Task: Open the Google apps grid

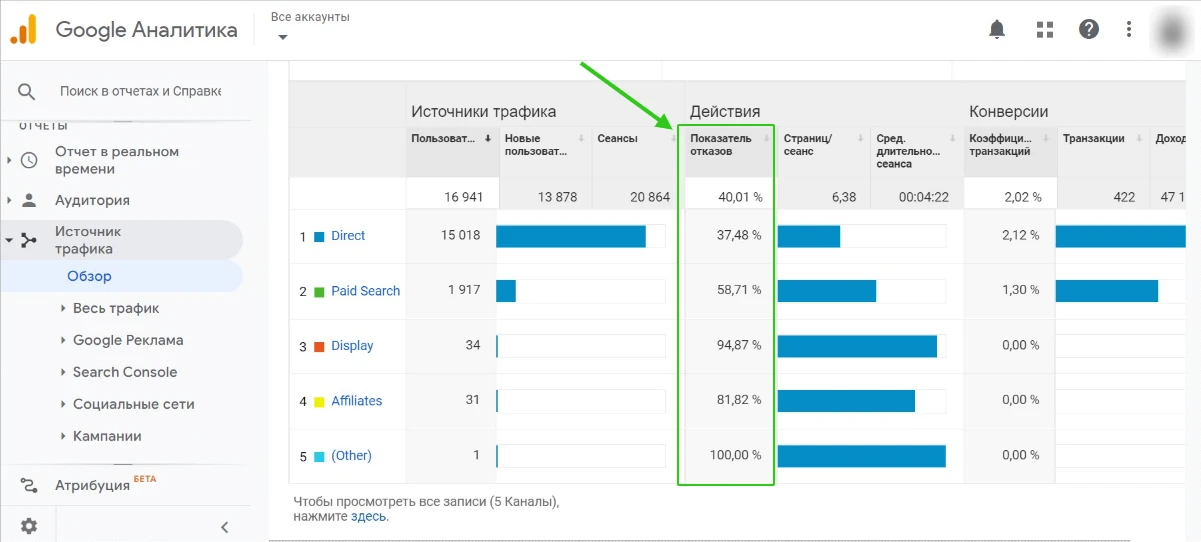Action: tap(1045, 30)
